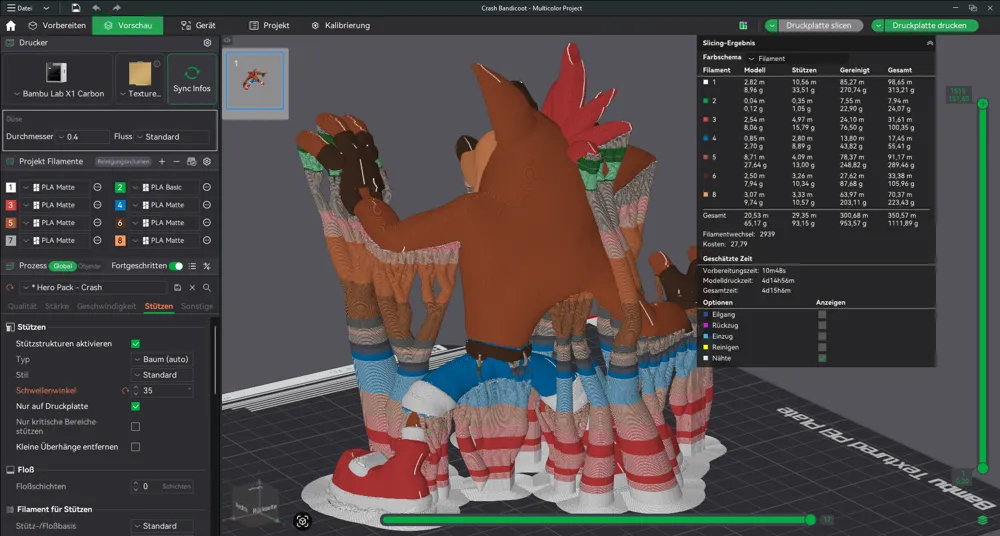Switch to the Vorbereiten tab
This screenshot has width=1000, height=536.
click(x=57, y=26)
